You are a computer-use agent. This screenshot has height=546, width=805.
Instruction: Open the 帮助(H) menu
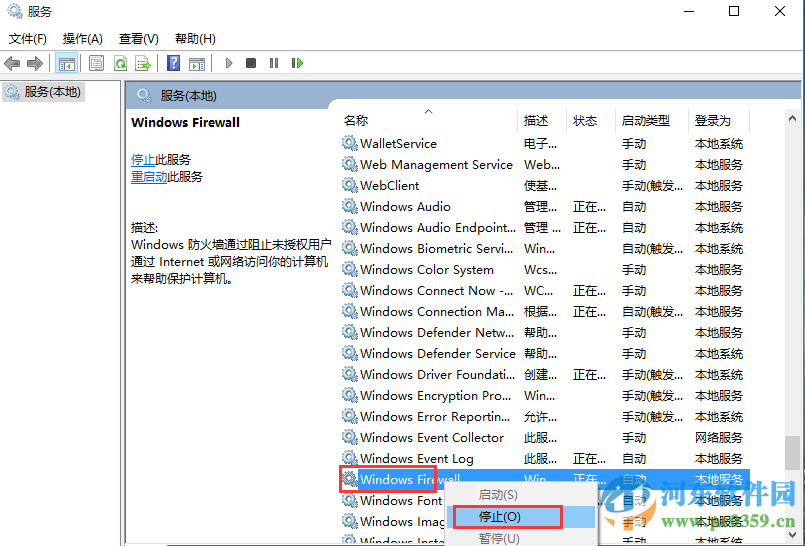195,39
